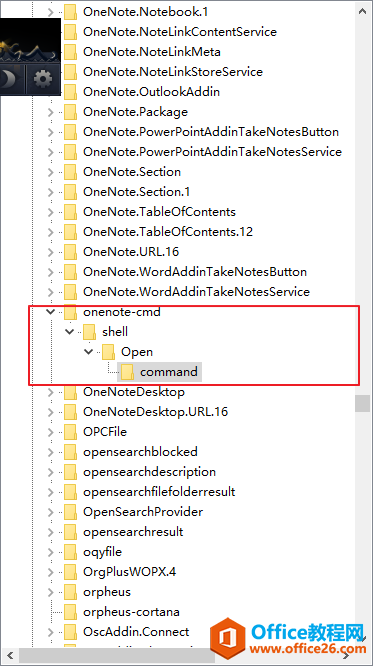
Task: Collapse the onenote-cmd key
Action: coord(51,312)
